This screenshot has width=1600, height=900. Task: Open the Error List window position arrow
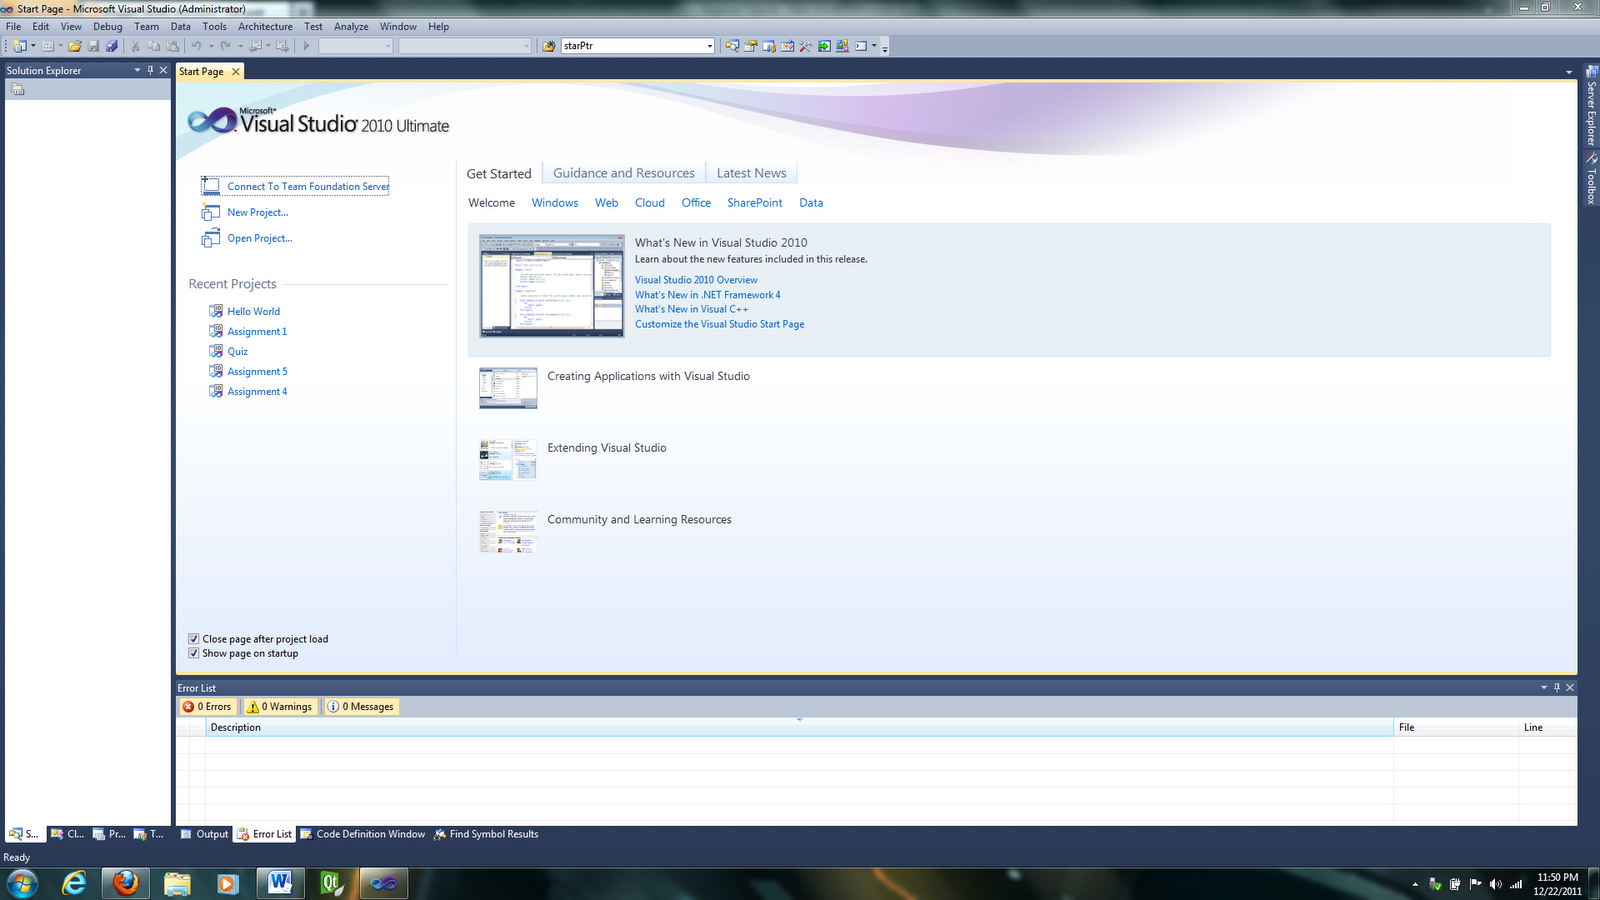(1544, 687)
